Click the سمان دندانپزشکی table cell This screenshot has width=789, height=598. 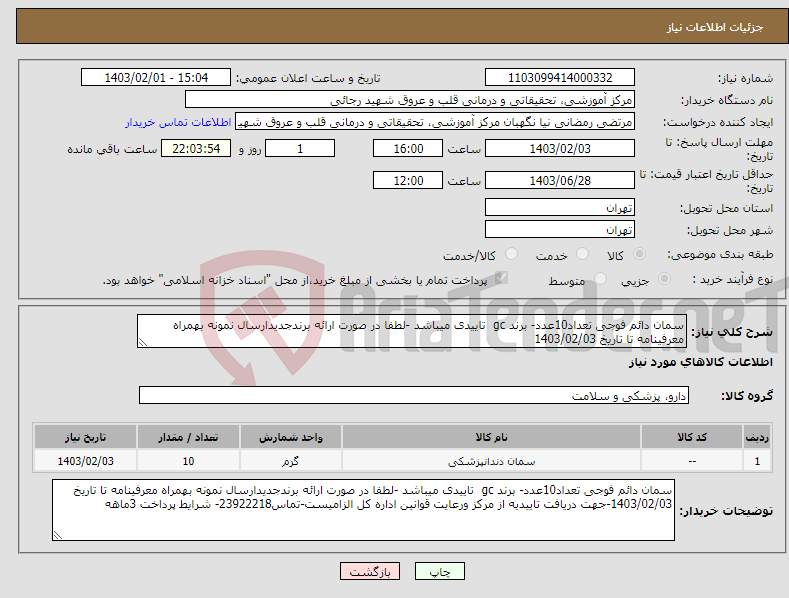point(491,461)
